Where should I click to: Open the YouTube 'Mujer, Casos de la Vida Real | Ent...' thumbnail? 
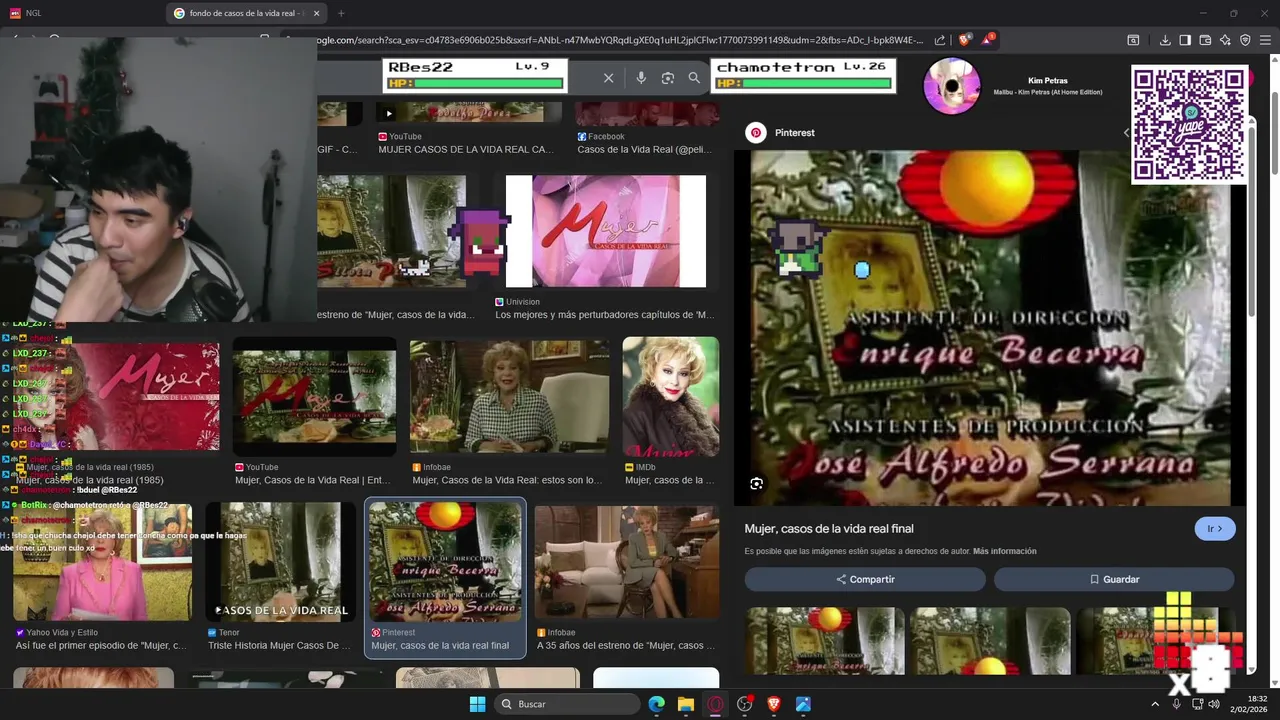(315, 397)
